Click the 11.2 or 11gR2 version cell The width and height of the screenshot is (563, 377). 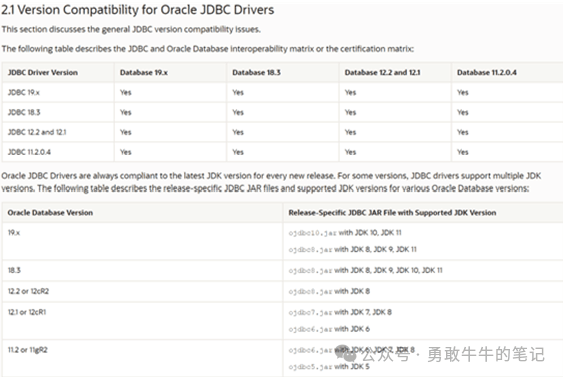pyautogui.click(x=28, y=350)
